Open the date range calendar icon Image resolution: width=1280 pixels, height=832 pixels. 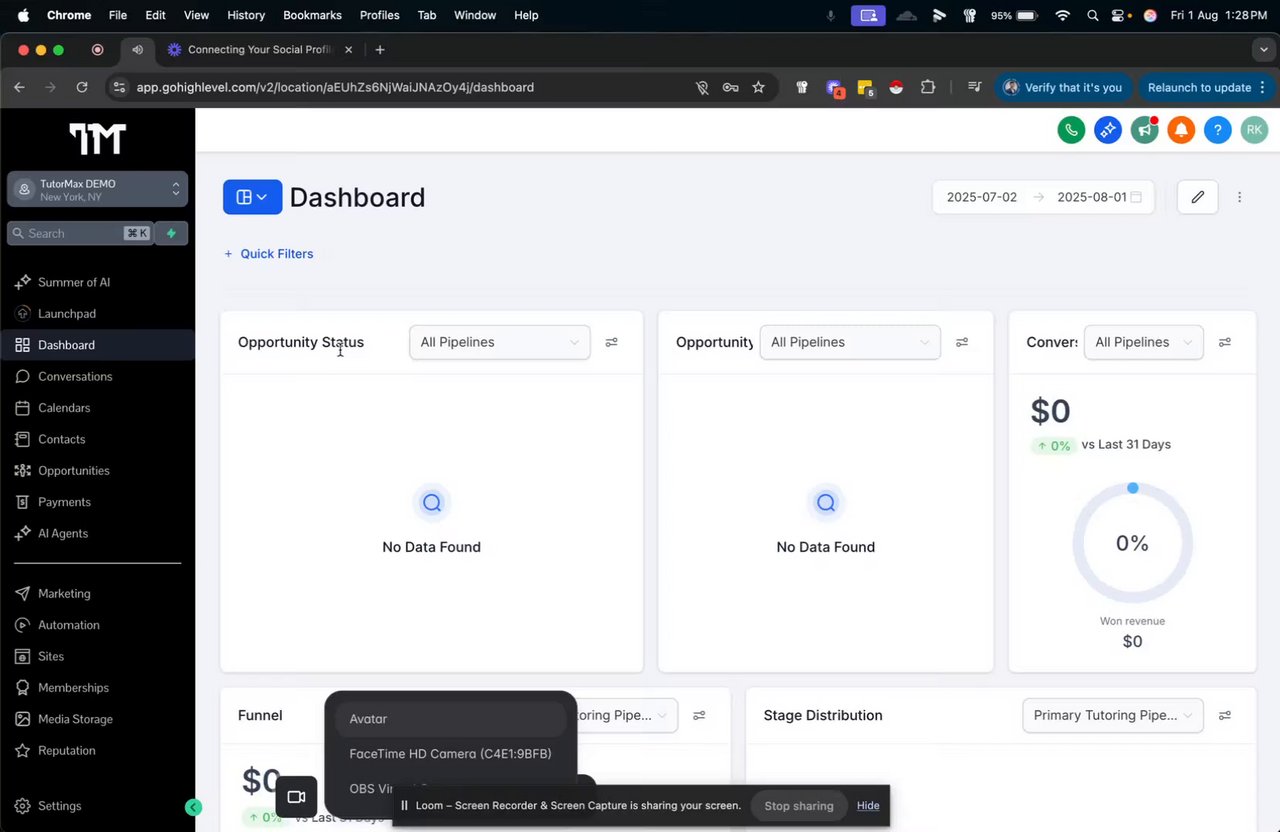1136,197
